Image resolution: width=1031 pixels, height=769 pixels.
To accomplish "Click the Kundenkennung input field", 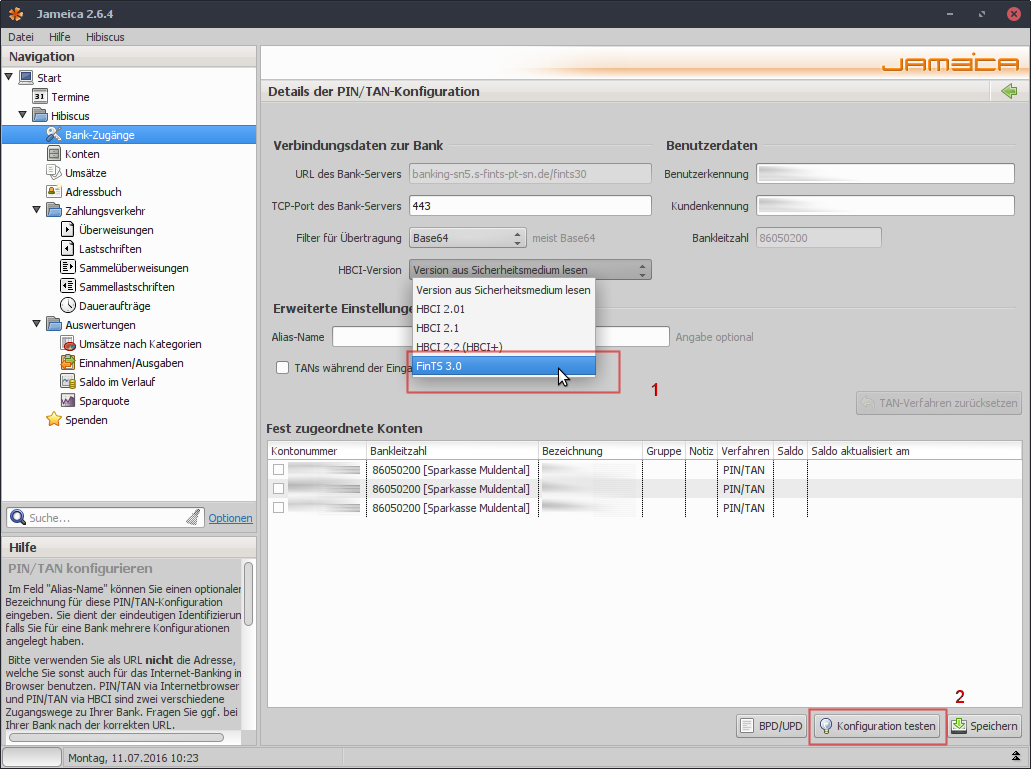I will (885, 206).
